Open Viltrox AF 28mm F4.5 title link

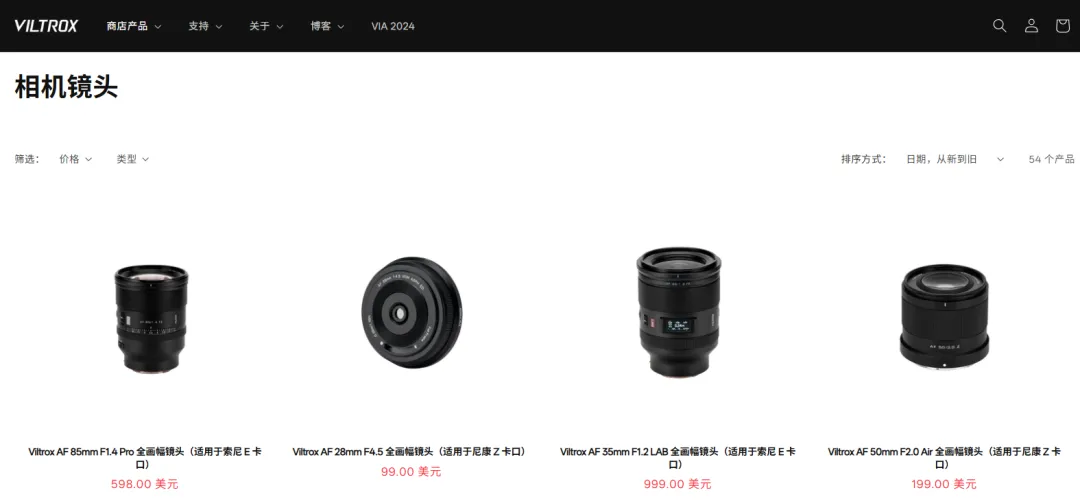coord(411,452)
